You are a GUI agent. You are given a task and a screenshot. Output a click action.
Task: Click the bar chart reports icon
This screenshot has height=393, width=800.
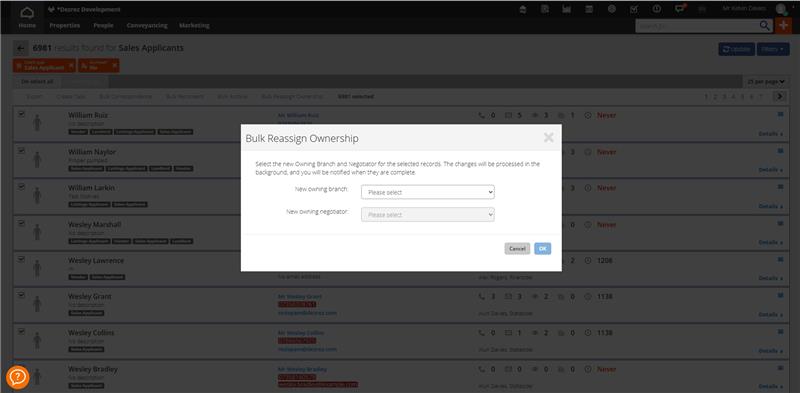(566, 9)
